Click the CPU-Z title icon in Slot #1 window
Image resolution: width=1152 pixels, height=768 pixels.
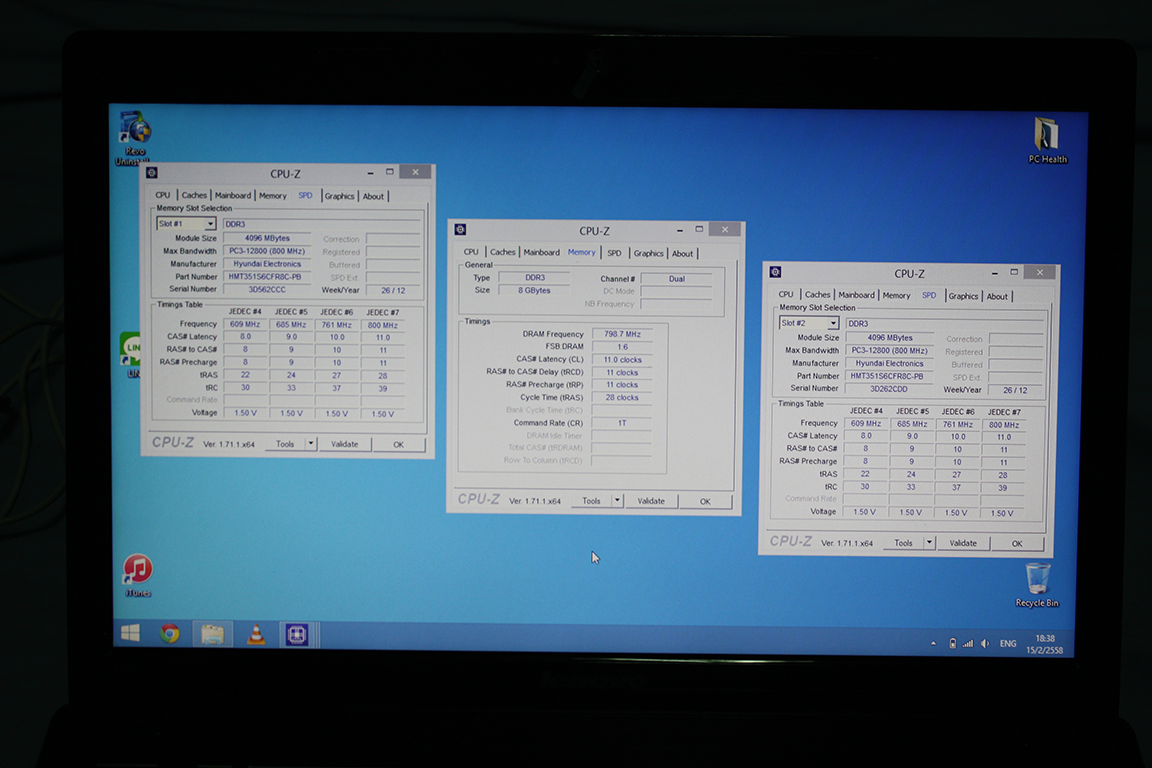click(152, 173)
